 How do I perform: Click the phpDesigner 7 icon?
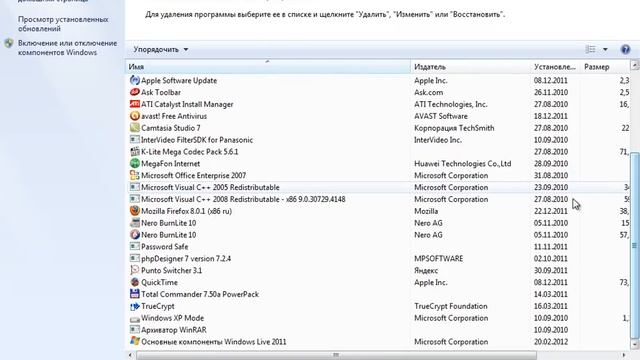tap(134, 258)
